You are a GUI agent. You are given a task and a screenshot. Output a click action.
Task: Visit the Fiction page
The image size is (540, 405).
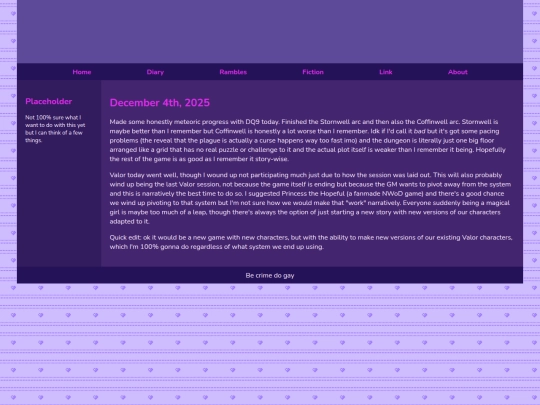pos(313,72)
